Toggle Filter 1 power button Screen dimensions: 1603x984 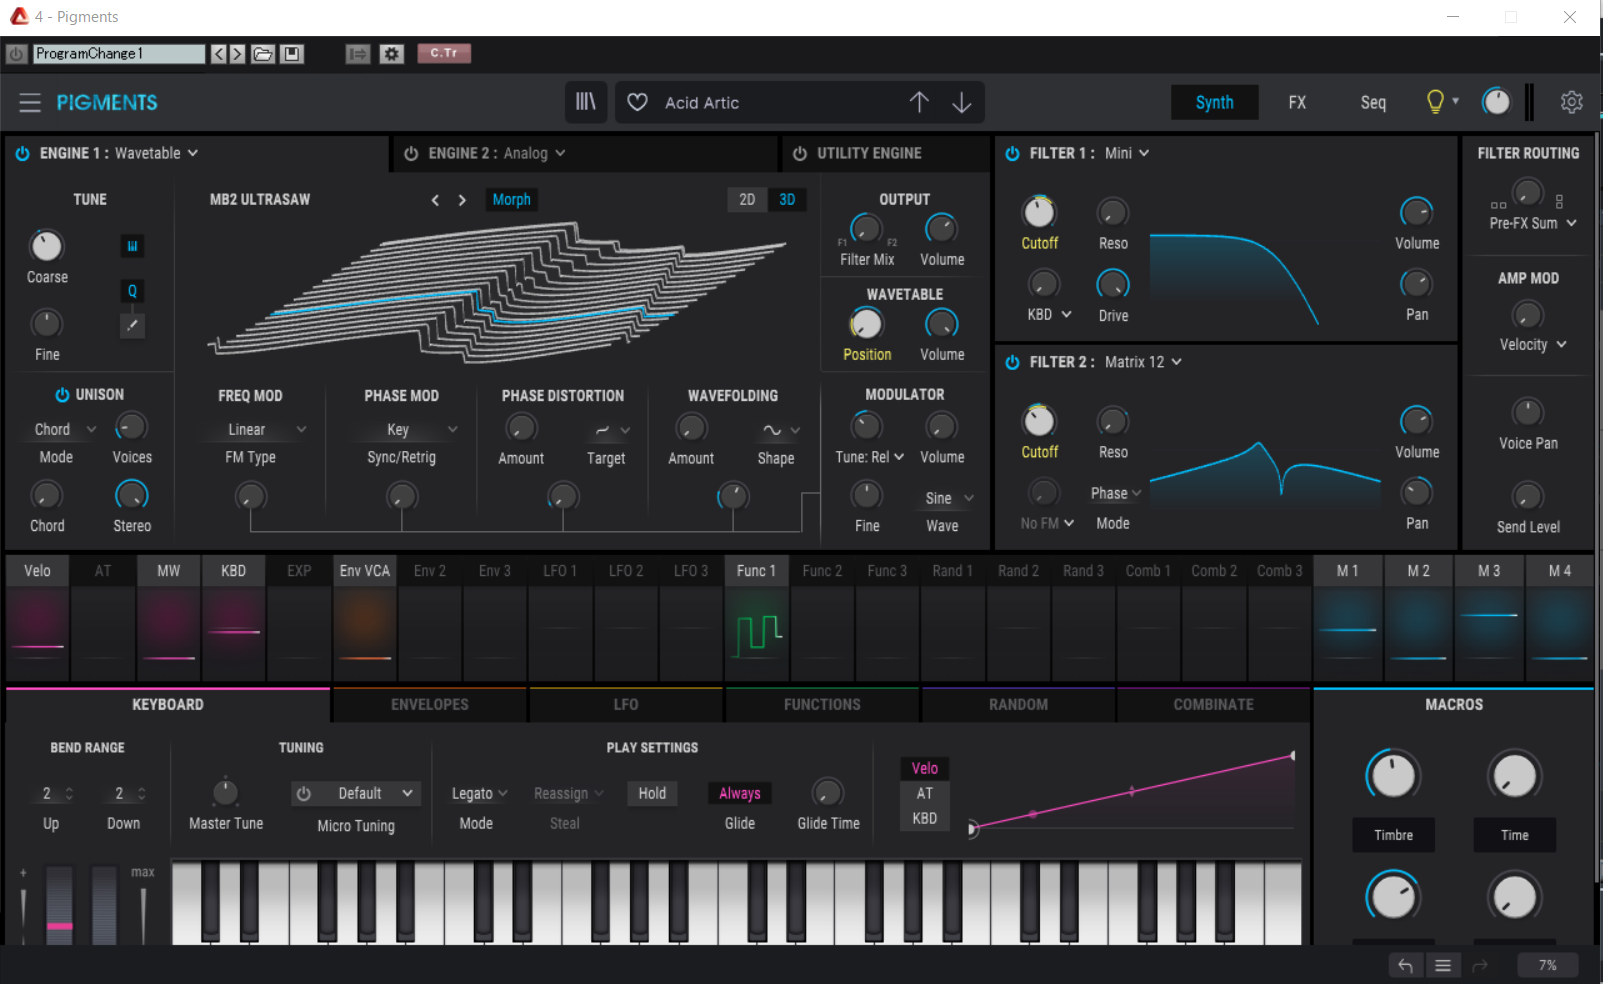[1012, 153]
